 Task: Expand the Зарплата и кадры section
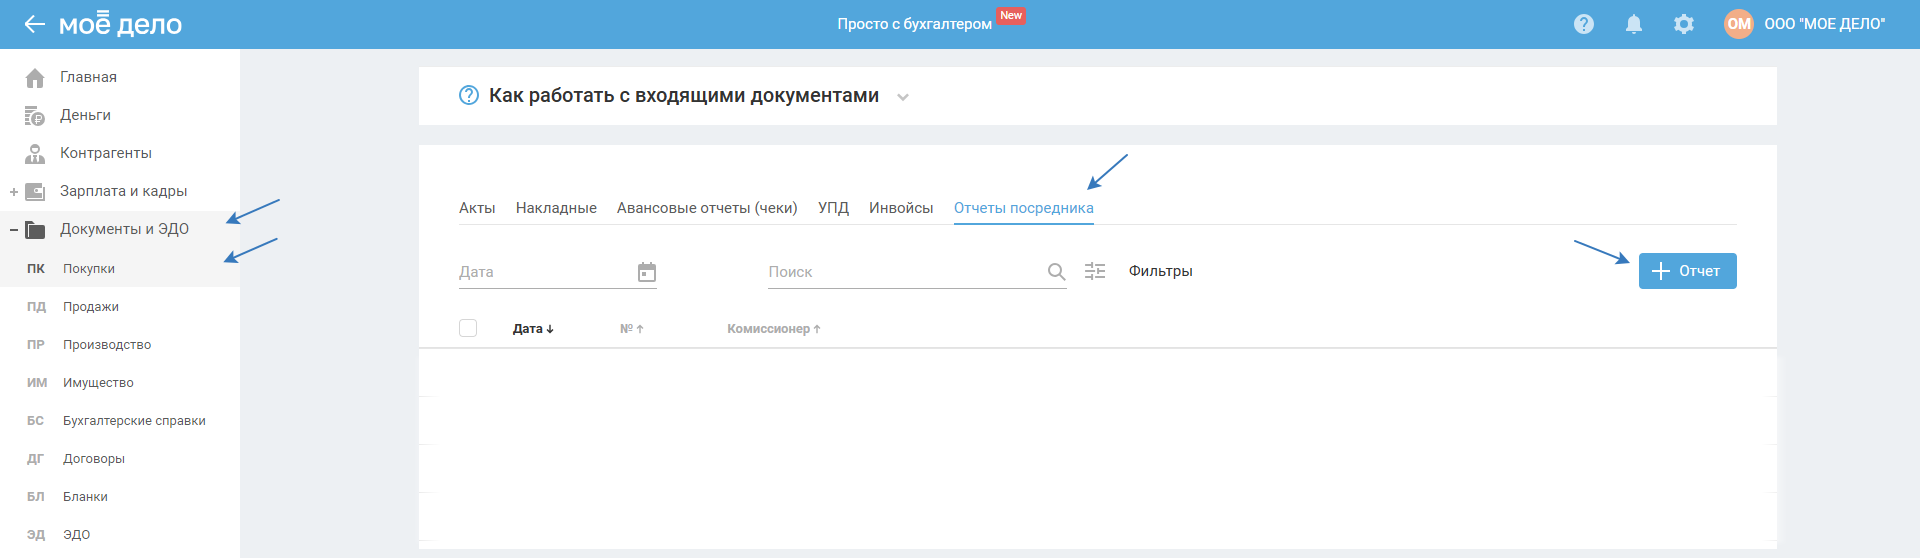[14, 192]
